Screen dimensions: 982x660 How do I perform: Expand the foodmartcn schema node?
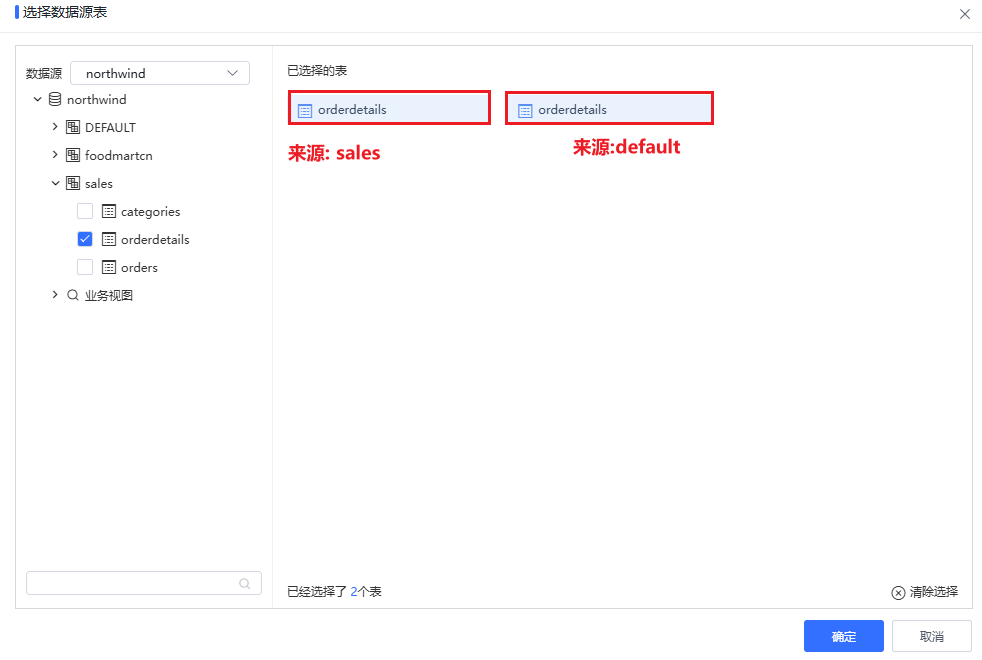tap(55, 155)
